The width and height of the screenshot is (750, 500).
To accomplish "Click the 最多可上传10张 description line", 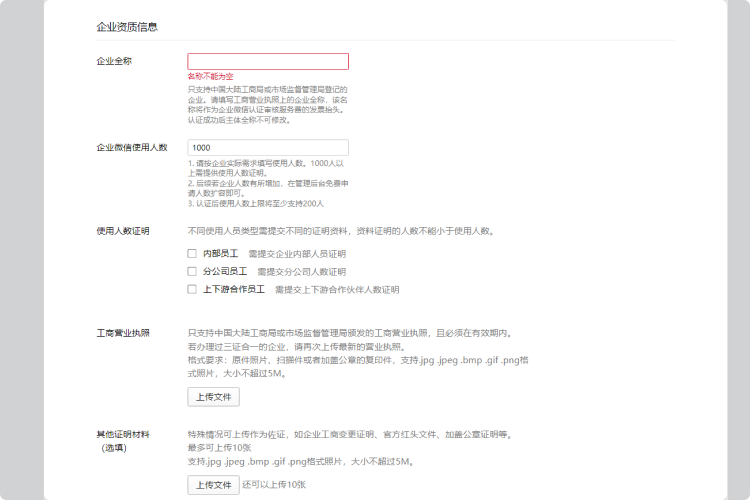I will point(219,448).
